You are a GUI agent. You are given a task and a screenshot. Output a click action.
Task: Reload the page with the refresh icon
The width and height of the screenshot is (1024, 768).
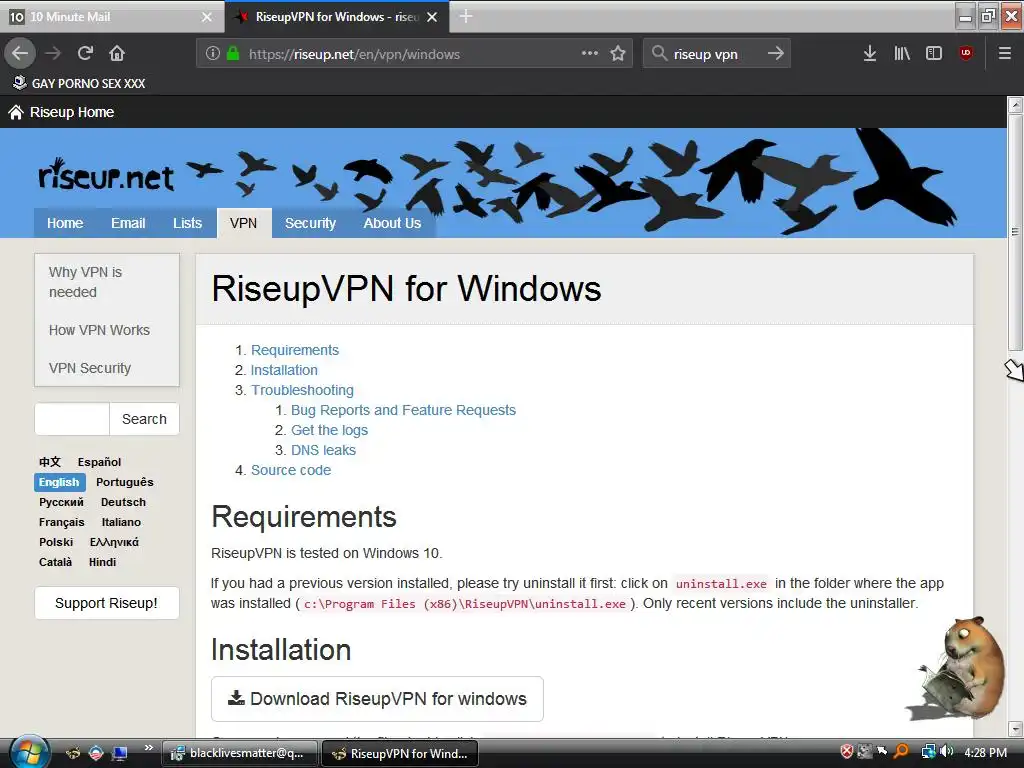(85, 53)
